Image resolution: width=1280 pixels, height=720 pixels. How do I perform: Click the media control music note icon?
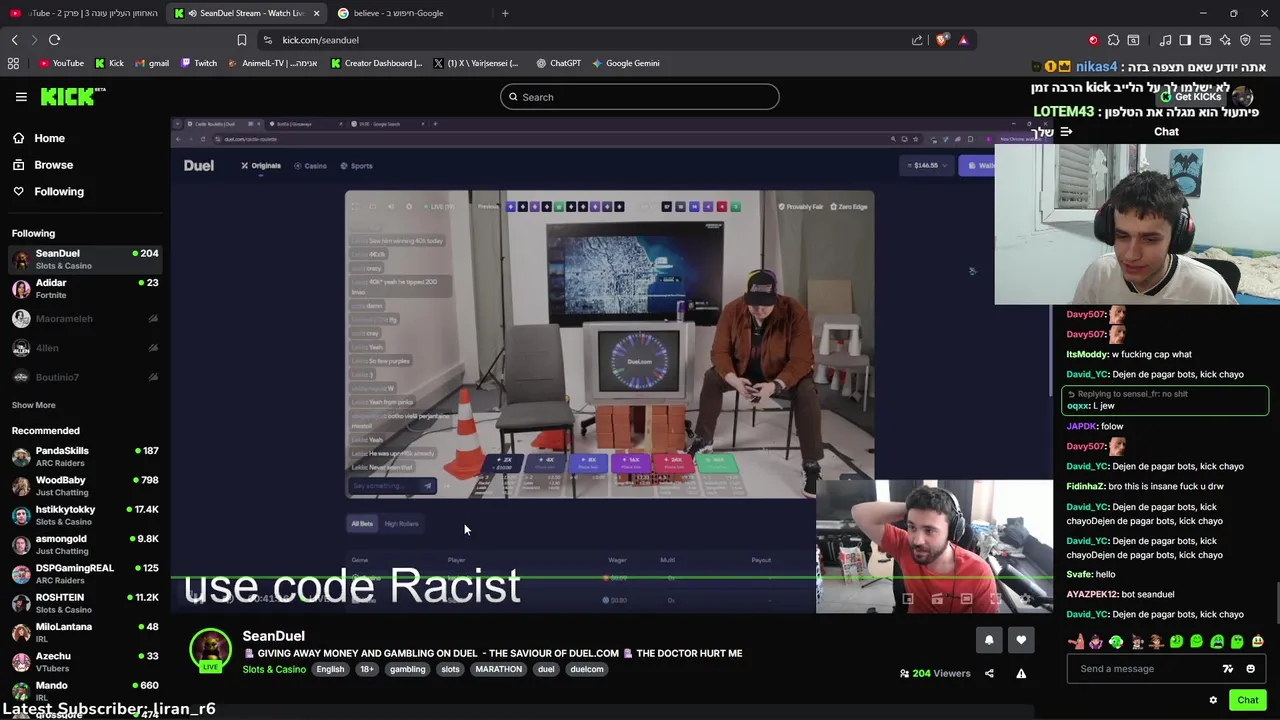pos(1165,40)
